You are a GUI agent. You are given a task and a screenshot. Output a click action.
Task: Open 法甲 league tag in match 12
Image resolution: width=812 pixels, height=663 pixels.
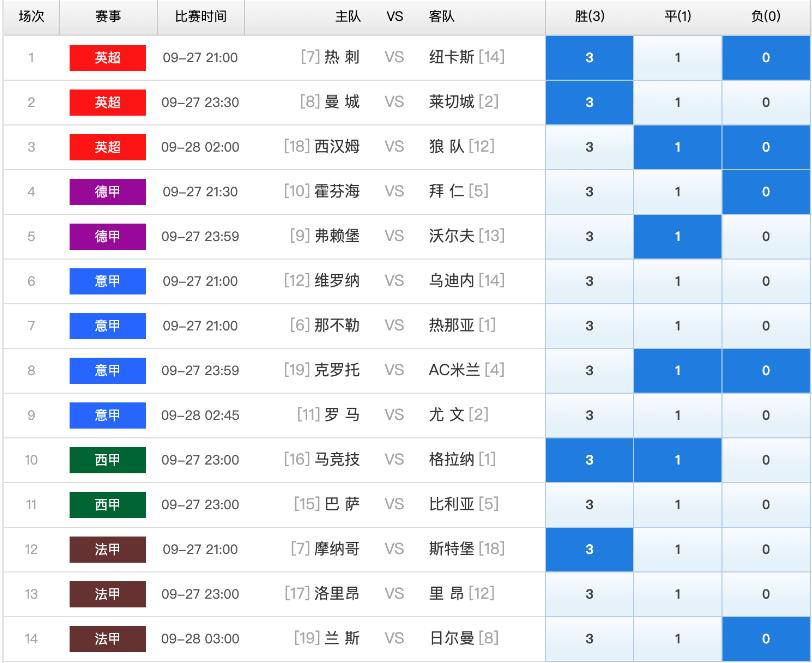(x=108, y=550)
